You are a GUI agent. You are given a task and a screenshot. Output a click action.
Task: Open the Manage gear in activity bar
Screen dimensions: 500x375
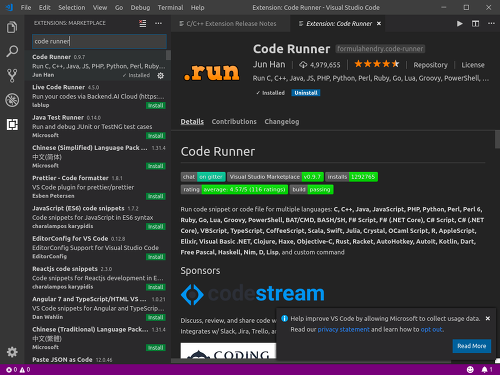12,352
